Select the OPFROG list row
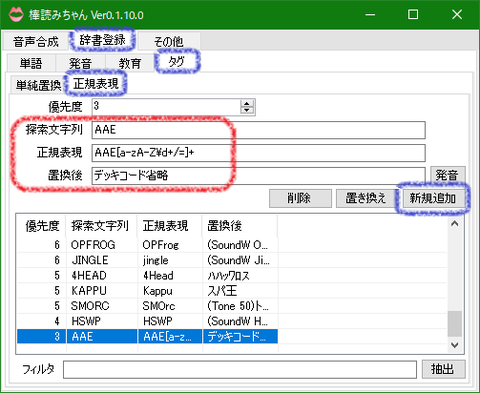Image resolution: width=480 pixels, height=393 pixels. (147, 245)
